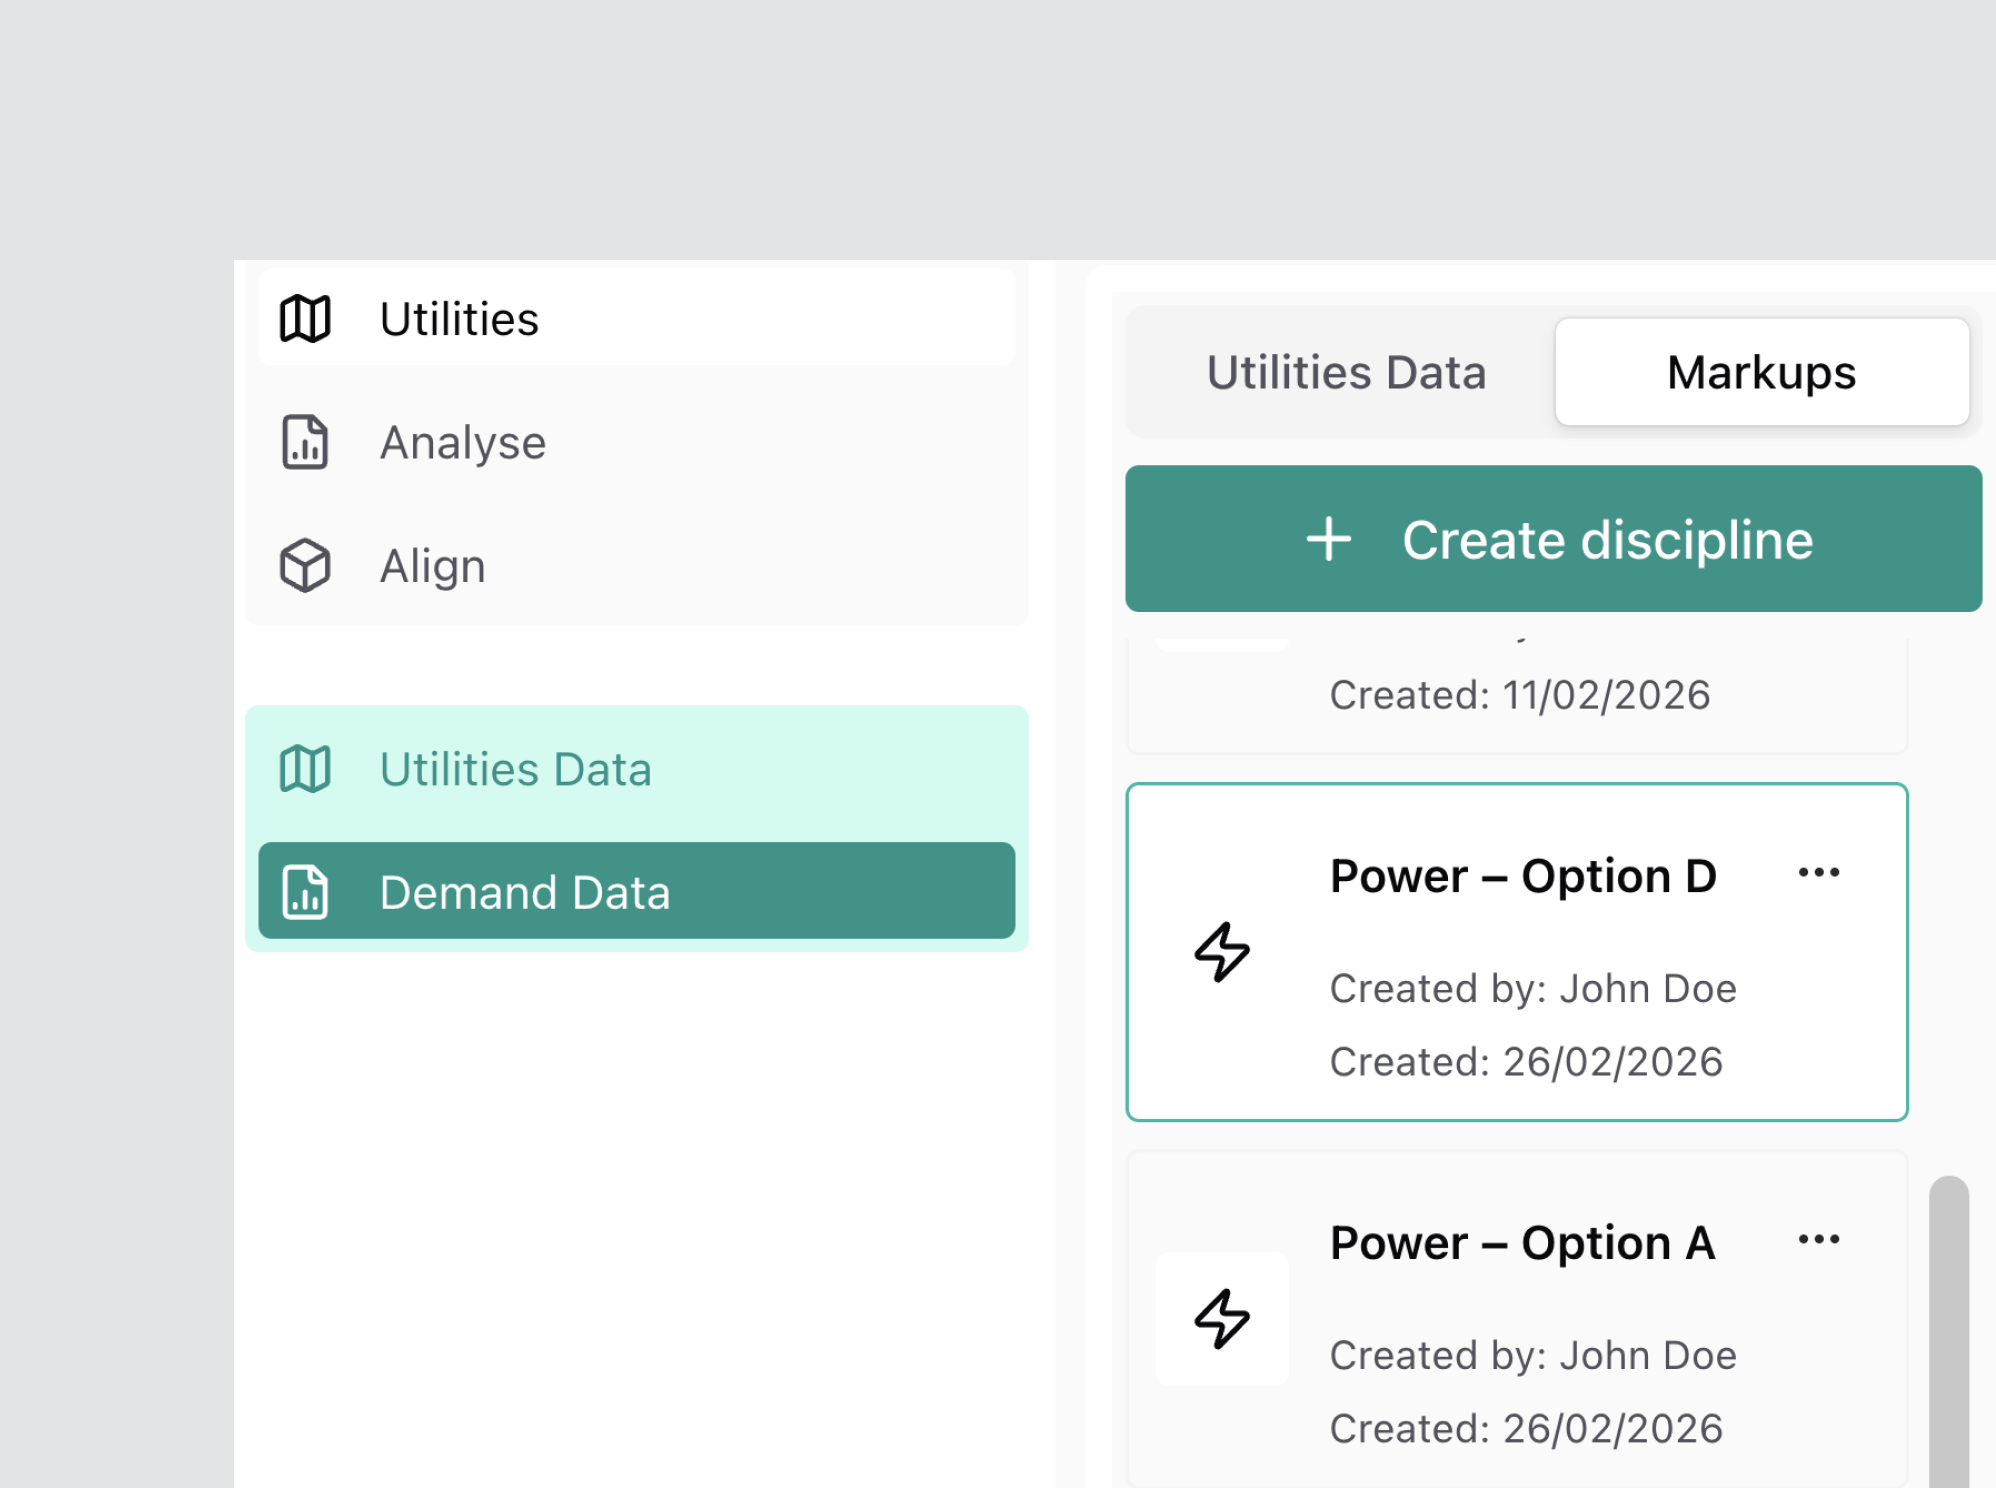Click the lightning icon on Power – Option A

[1222, 1319]
